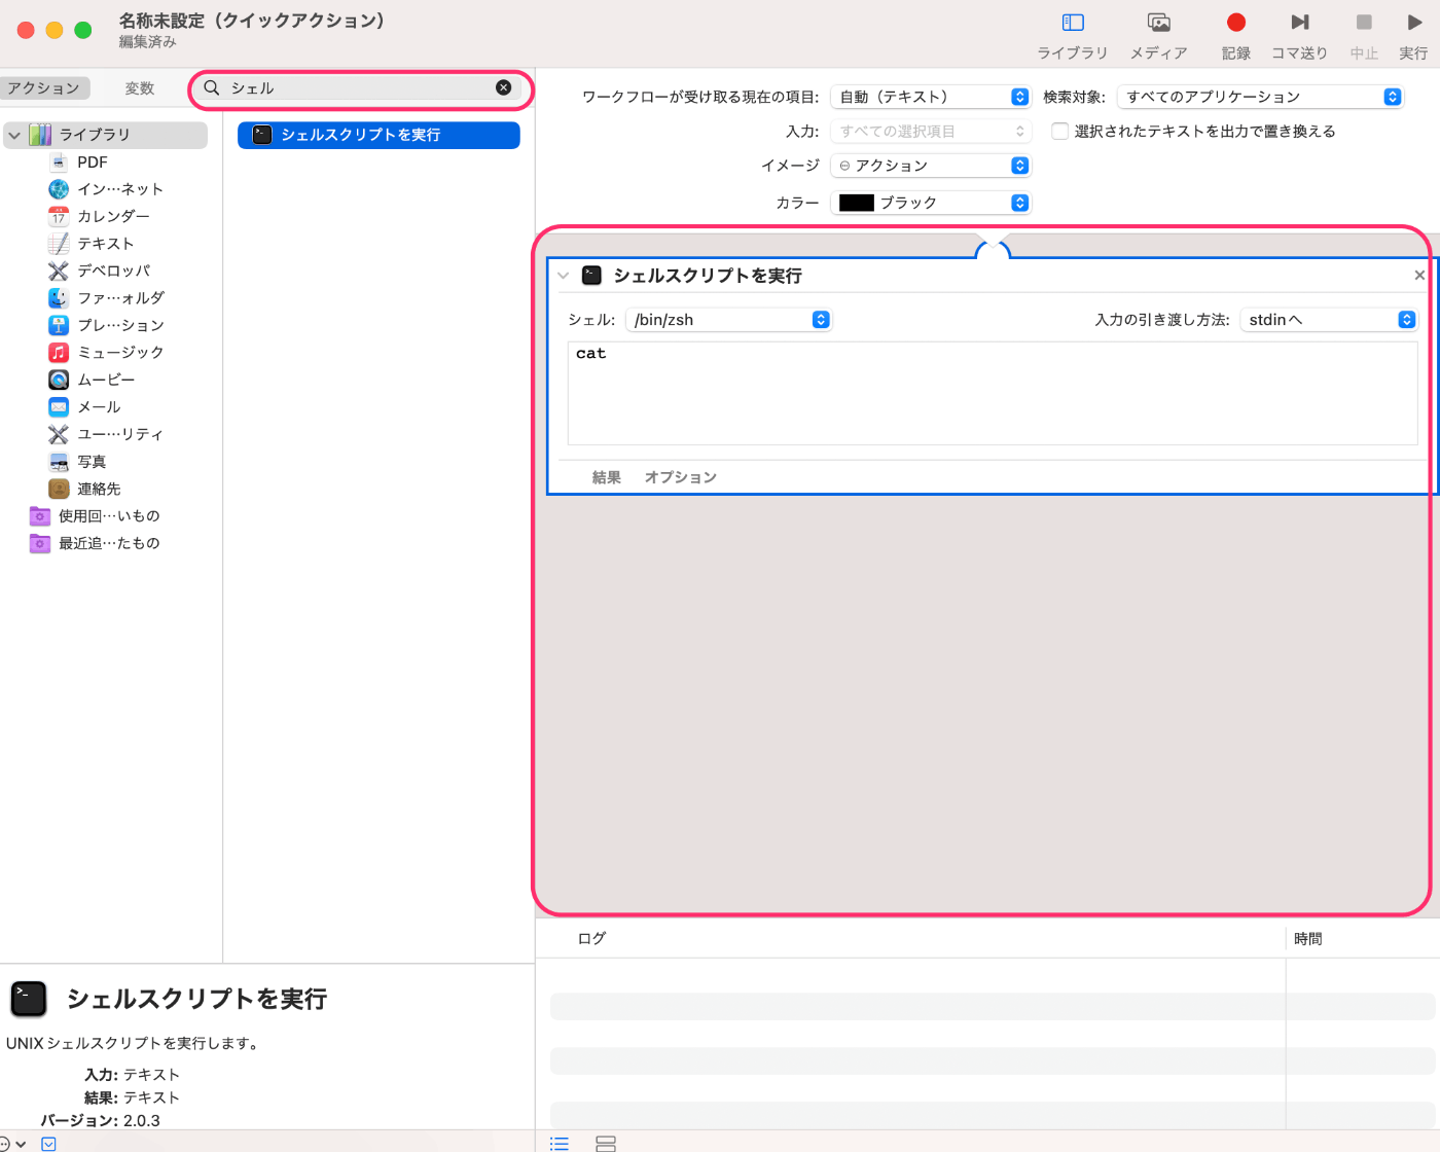Show the workflow variables view icon
1440x1152 pixels.
tap(606, 1143)
